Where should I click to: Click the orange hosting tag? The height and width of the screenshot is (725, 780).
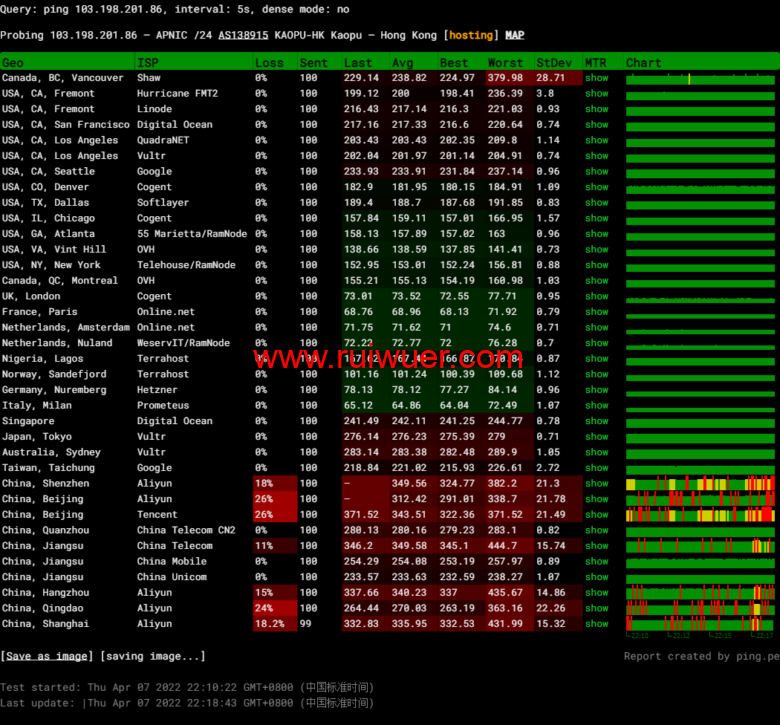point(470,35)
